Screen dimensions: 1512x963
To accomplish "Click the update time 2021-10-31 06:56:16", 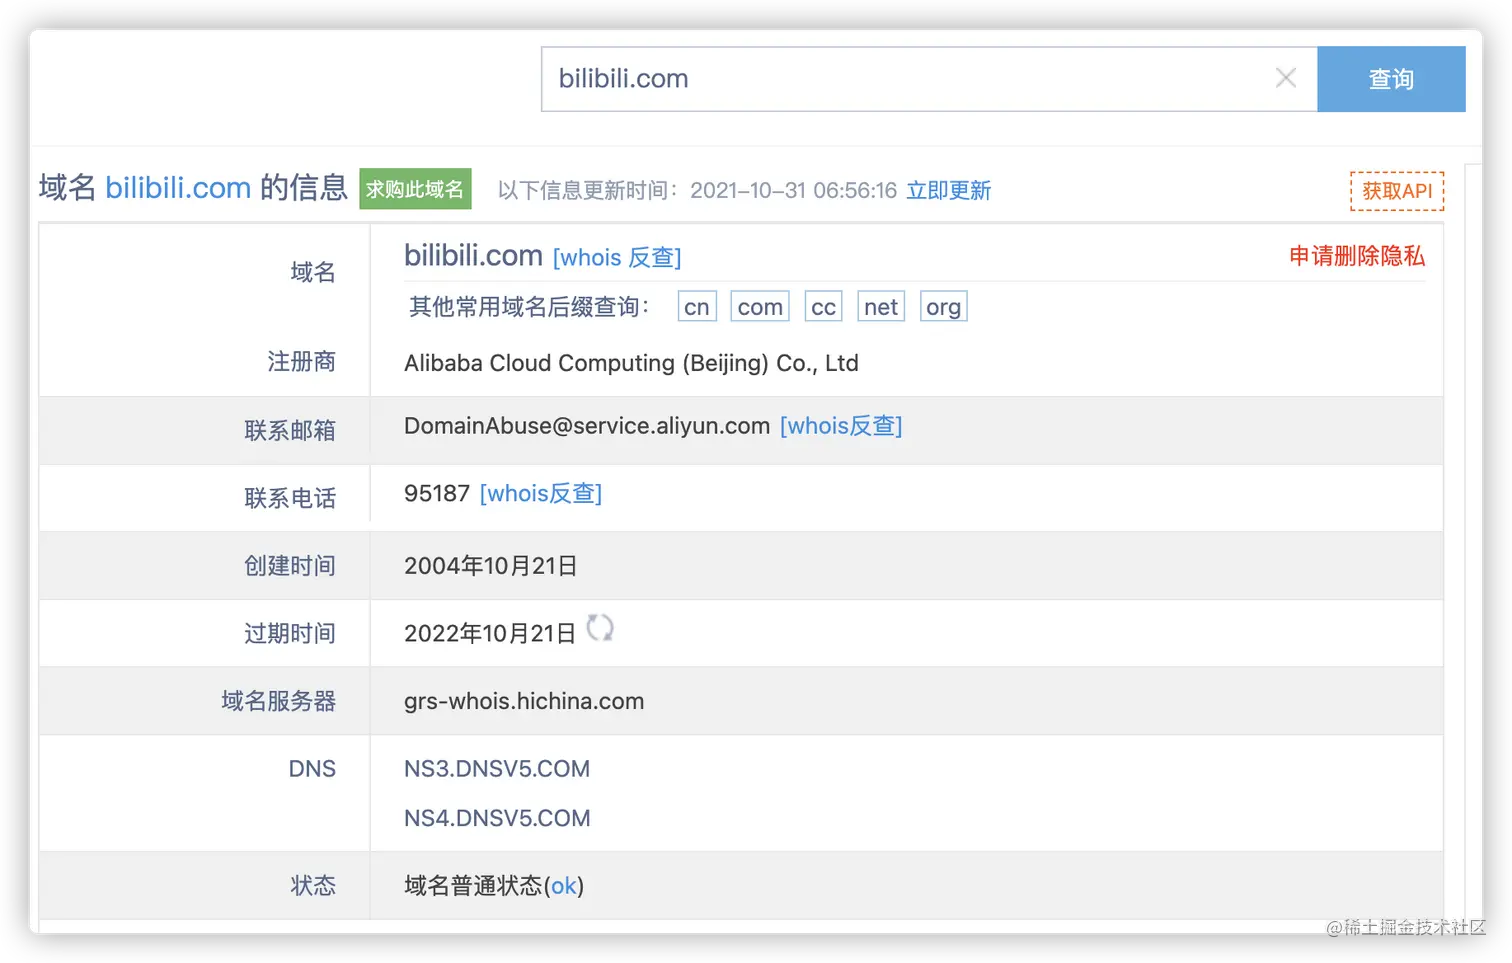I will [794, 190].
